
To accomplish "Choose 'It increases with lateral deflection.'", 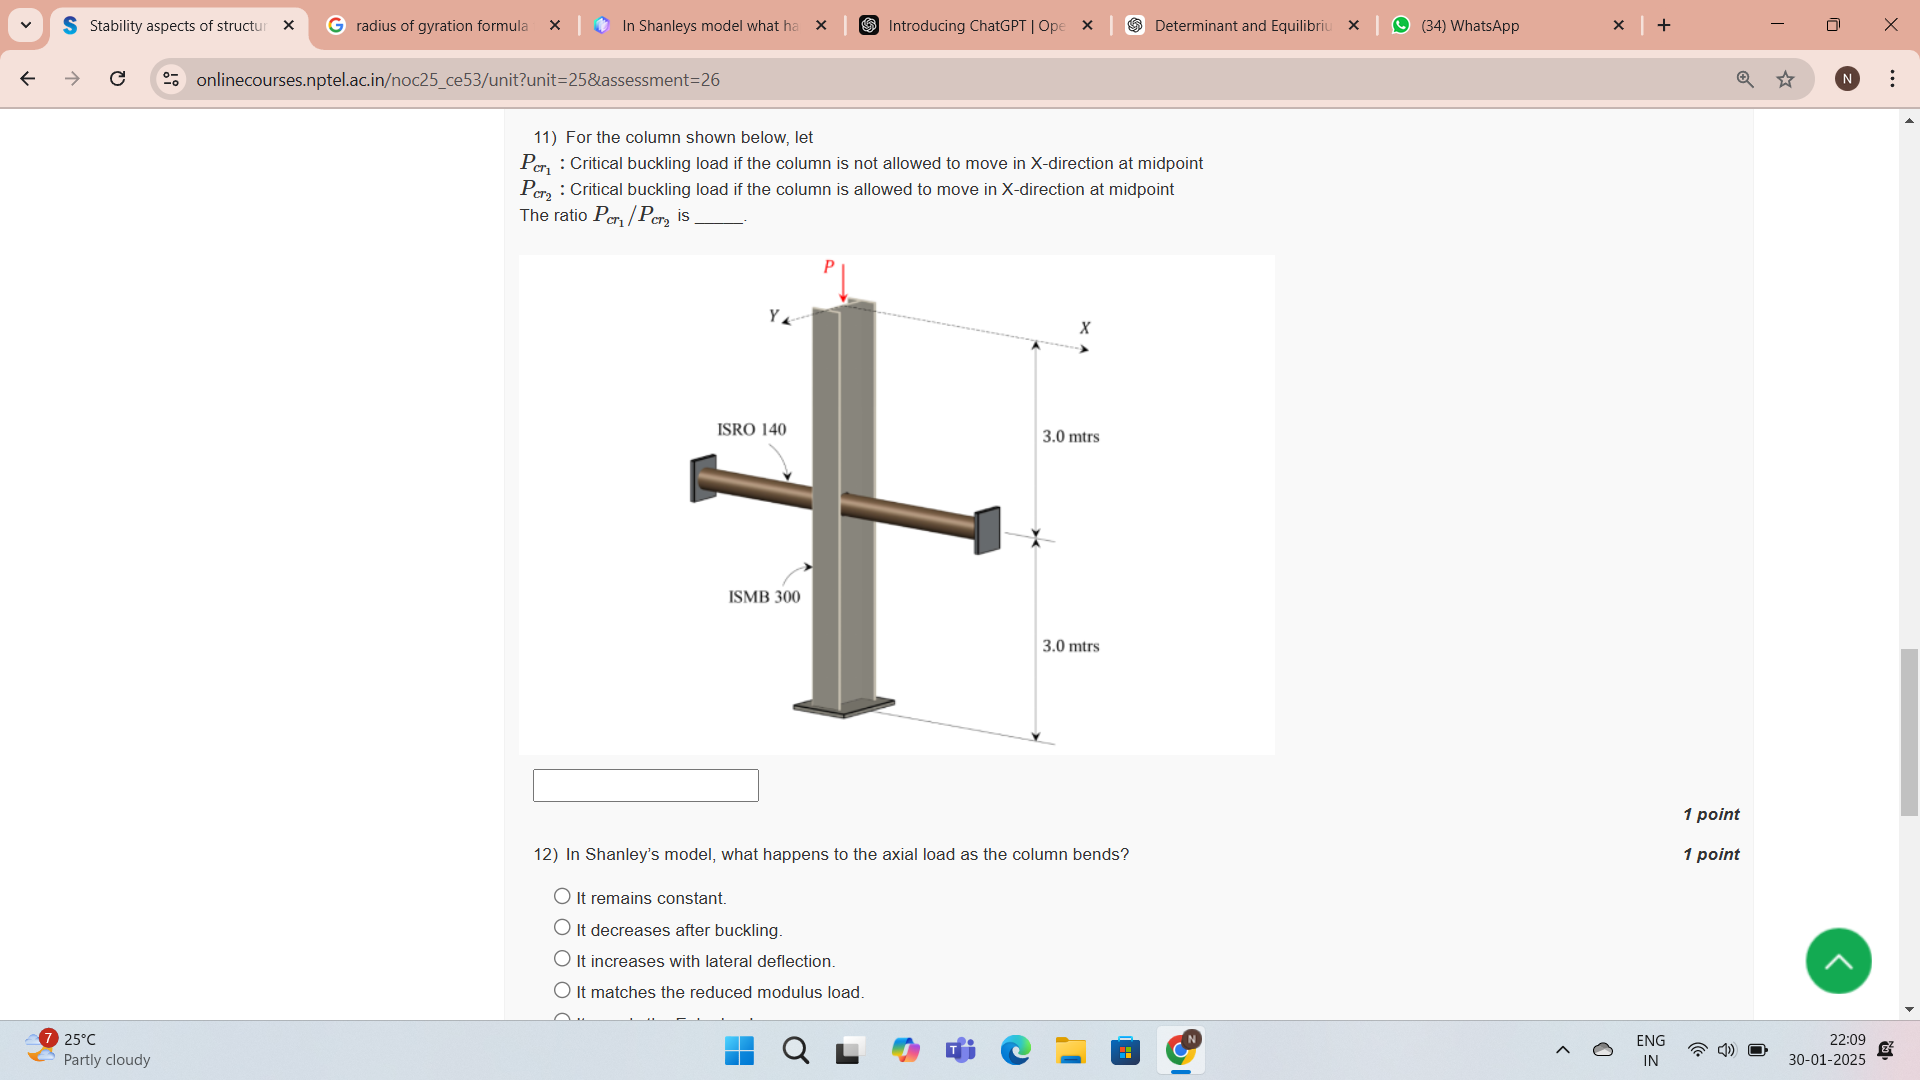I will [562, 959].
